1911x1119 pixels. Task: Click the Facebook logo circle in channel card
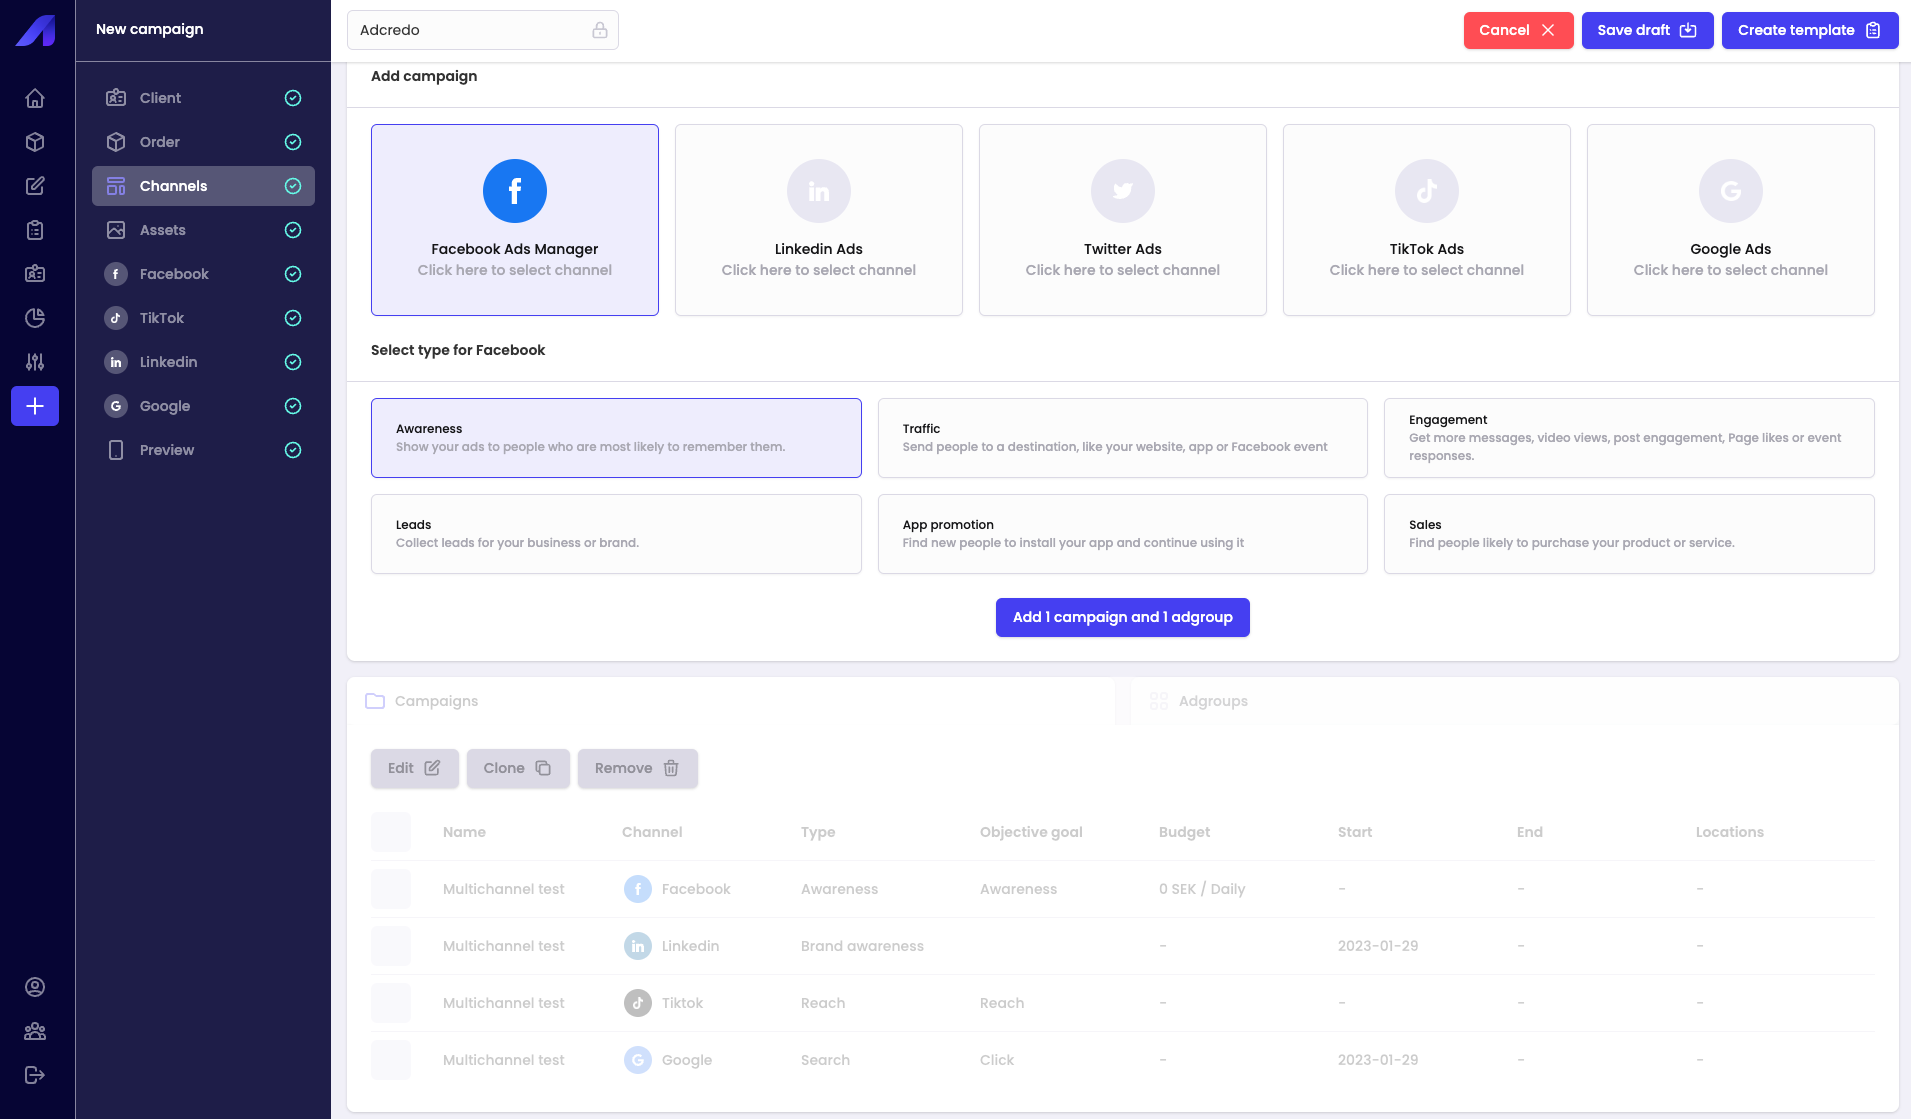[x=515, y=191]
